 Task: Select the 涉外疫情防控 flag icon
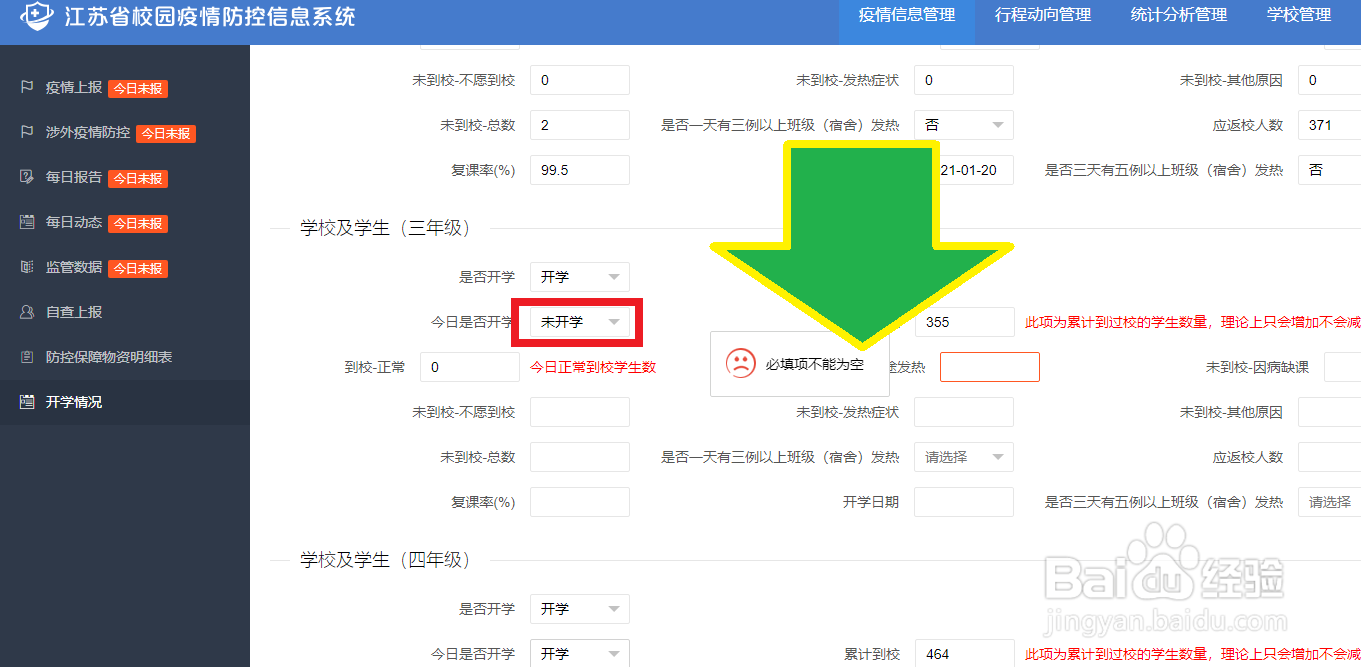pyautogui.click(x=27, y=133)
